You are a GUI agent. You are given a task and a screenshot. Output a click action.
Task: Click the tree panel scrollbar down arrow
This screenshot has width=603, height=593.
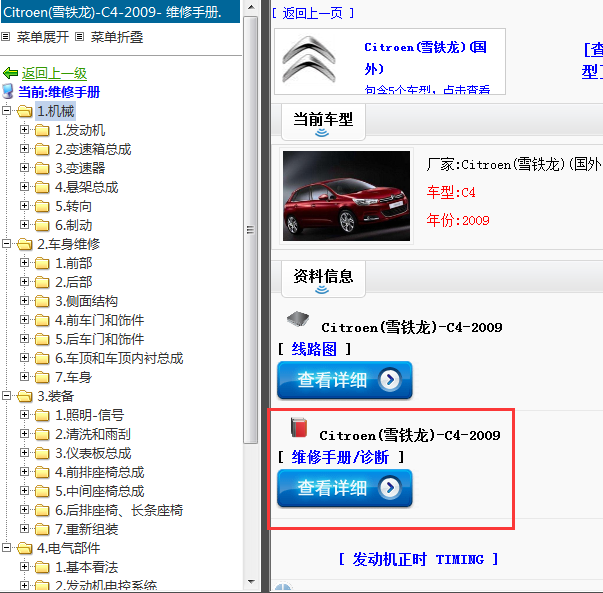point(251,582)
